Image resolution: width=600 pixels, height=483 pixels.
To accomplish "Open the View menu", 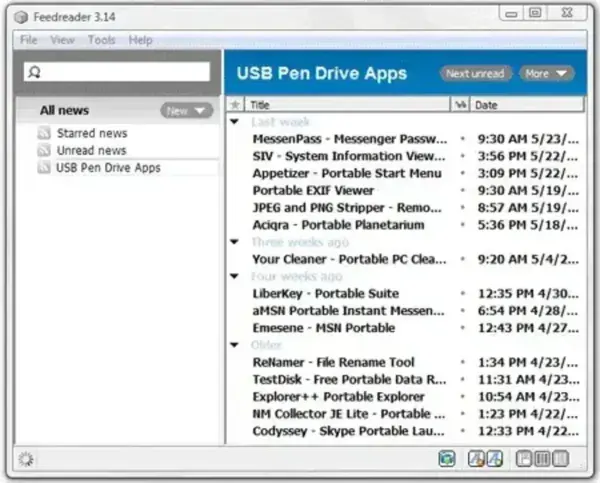I will 63,40.
